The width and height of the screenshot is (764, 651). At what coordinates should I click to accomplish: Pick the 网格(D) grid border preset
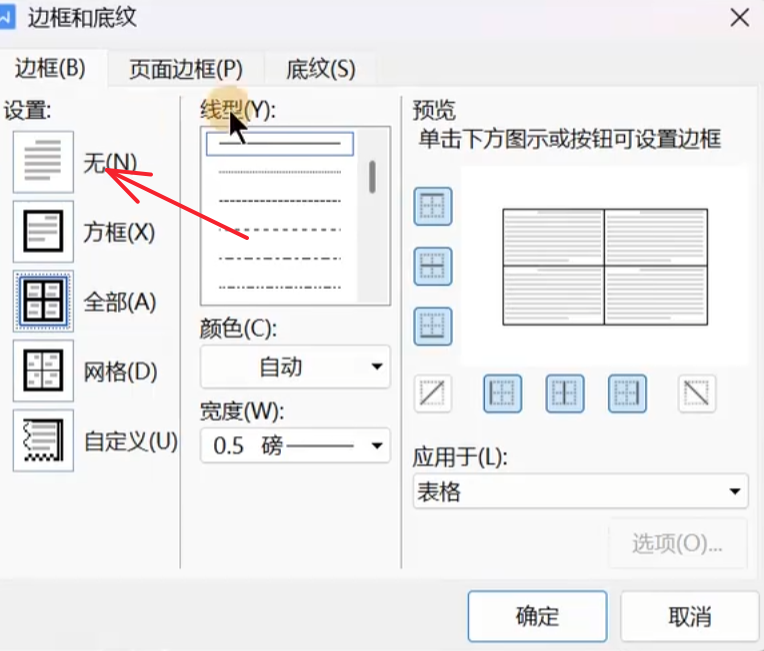(43, 371)
